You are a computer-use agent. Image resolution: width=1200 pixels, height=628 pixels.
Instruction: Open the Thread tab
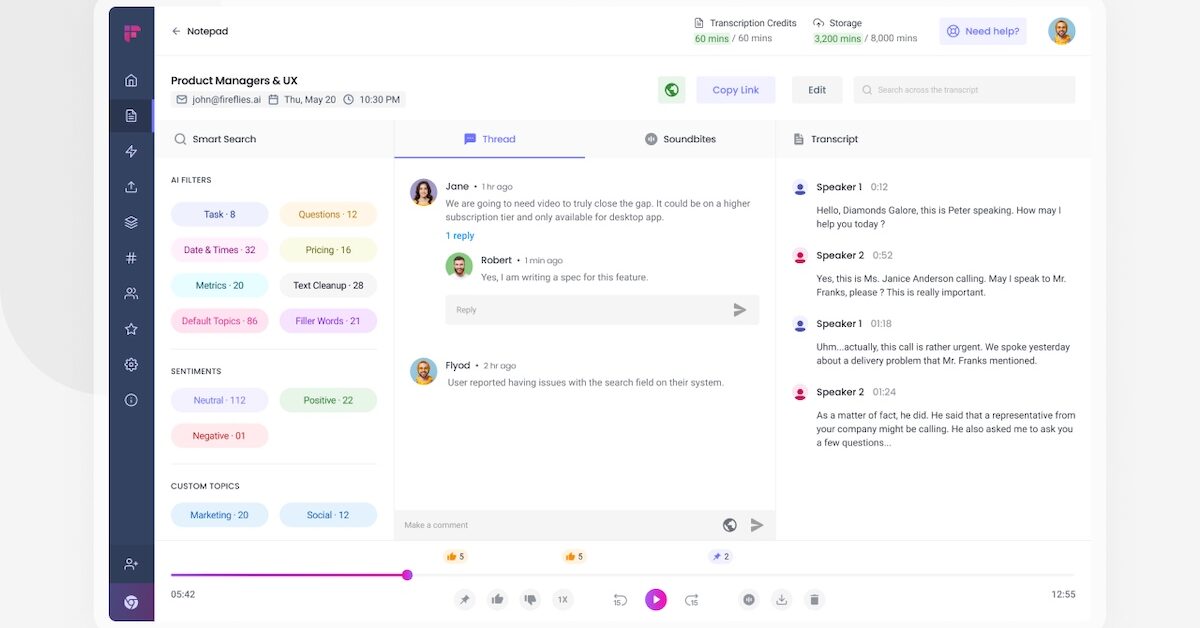[x=489, y=139]
